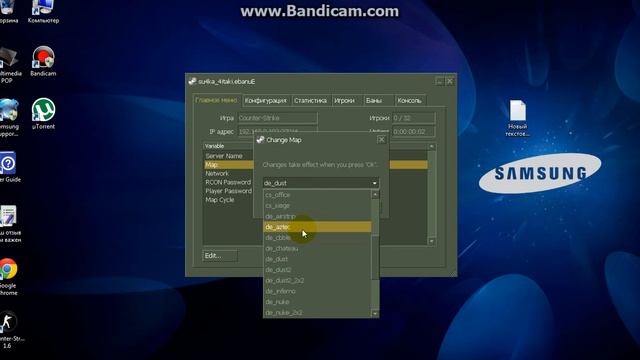Screen dimensions: 640x360
Task: Select cs_office from the map list
Action: [317, 195]
